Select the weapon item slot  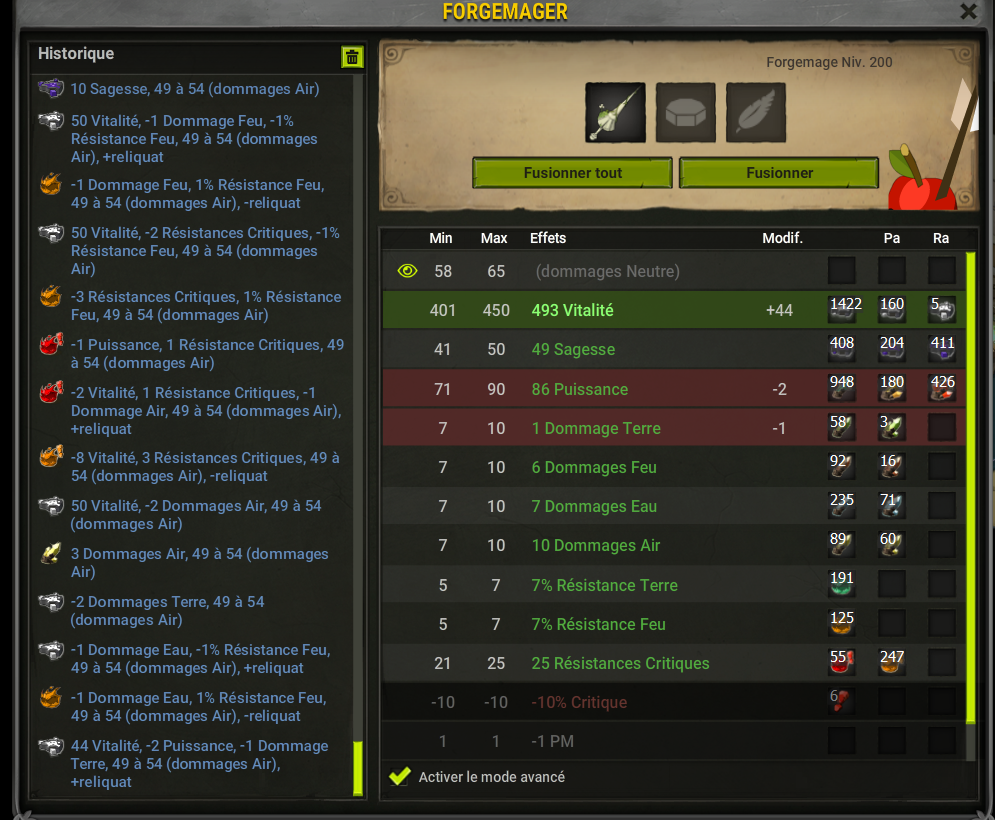[615, 112]
